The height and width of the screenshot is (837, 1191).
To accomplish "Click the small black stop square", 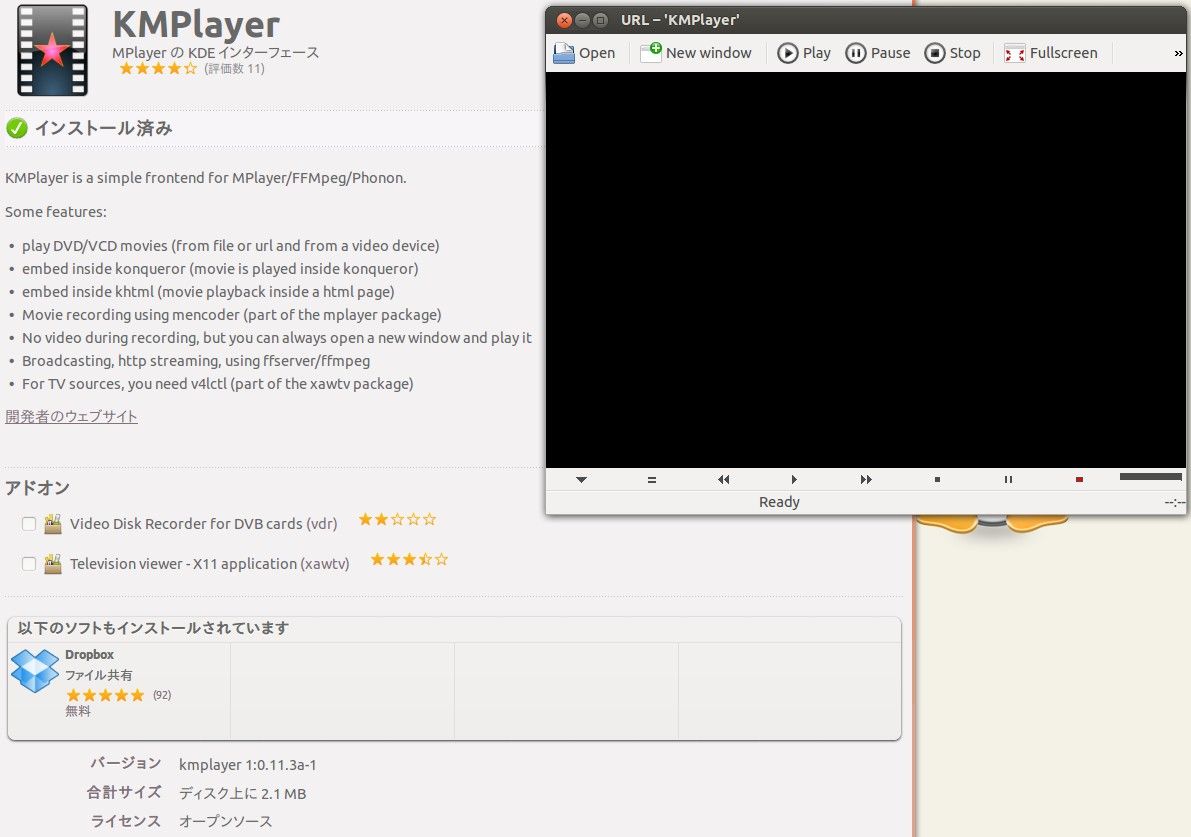I will tap(937, 479).
